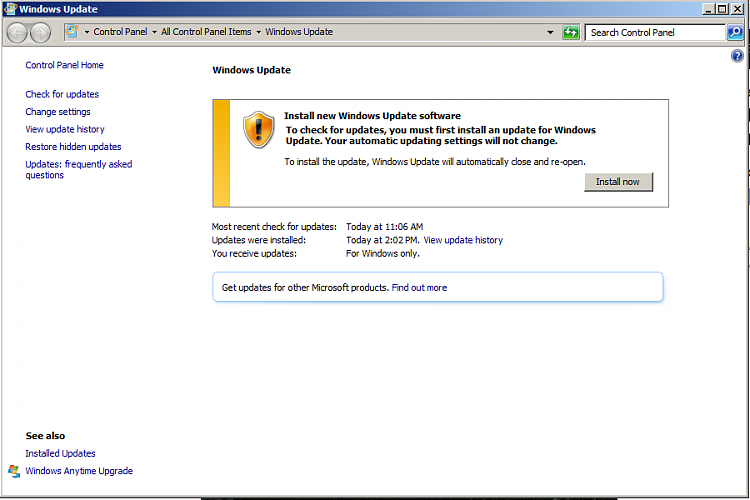Maximize the Windows Update window
750x500 pixels.
(722, 9)
